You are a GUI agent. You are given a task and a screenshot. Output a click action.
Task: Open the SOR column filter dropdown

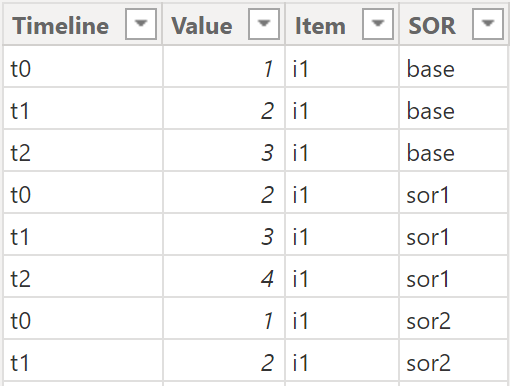pos(488,24)
